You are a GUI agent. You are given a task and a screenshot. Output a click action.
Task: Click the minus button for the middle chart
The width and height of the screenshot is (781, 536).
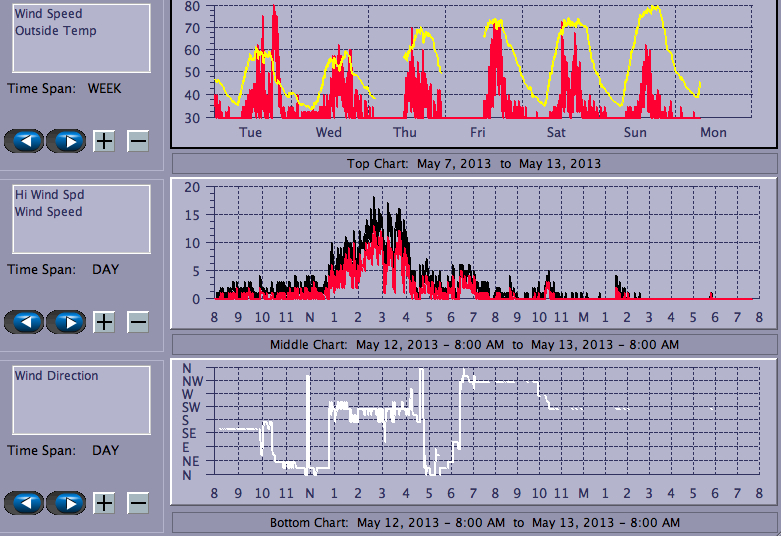point(138,322)
